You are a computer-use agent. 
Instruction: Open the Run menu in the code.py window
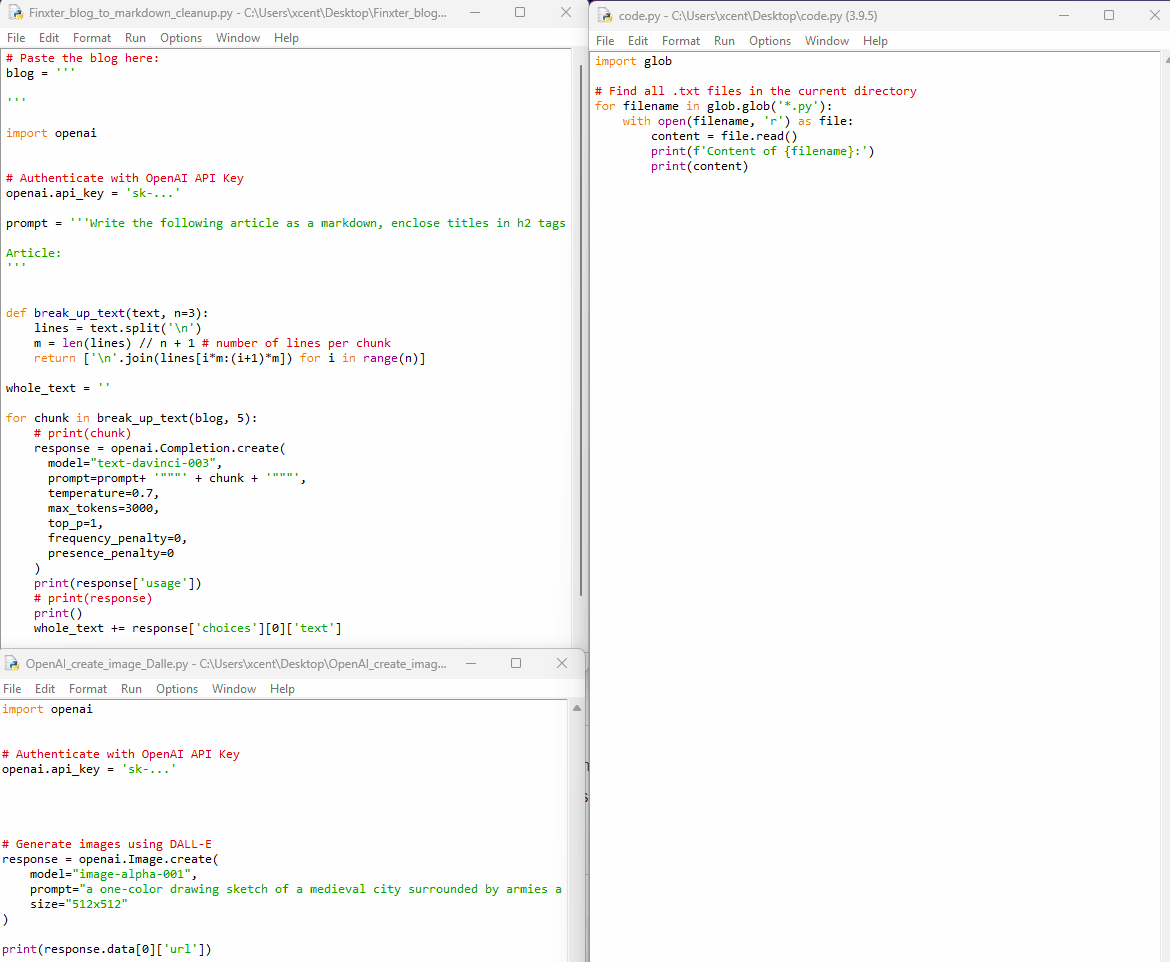click(724, 40)
